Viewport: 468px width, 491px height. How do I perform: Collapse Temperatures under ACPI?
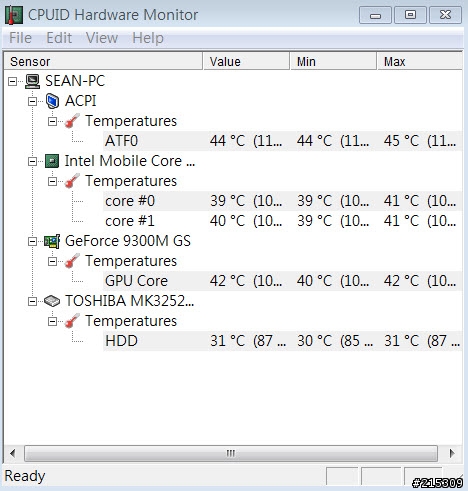[52, 121]
